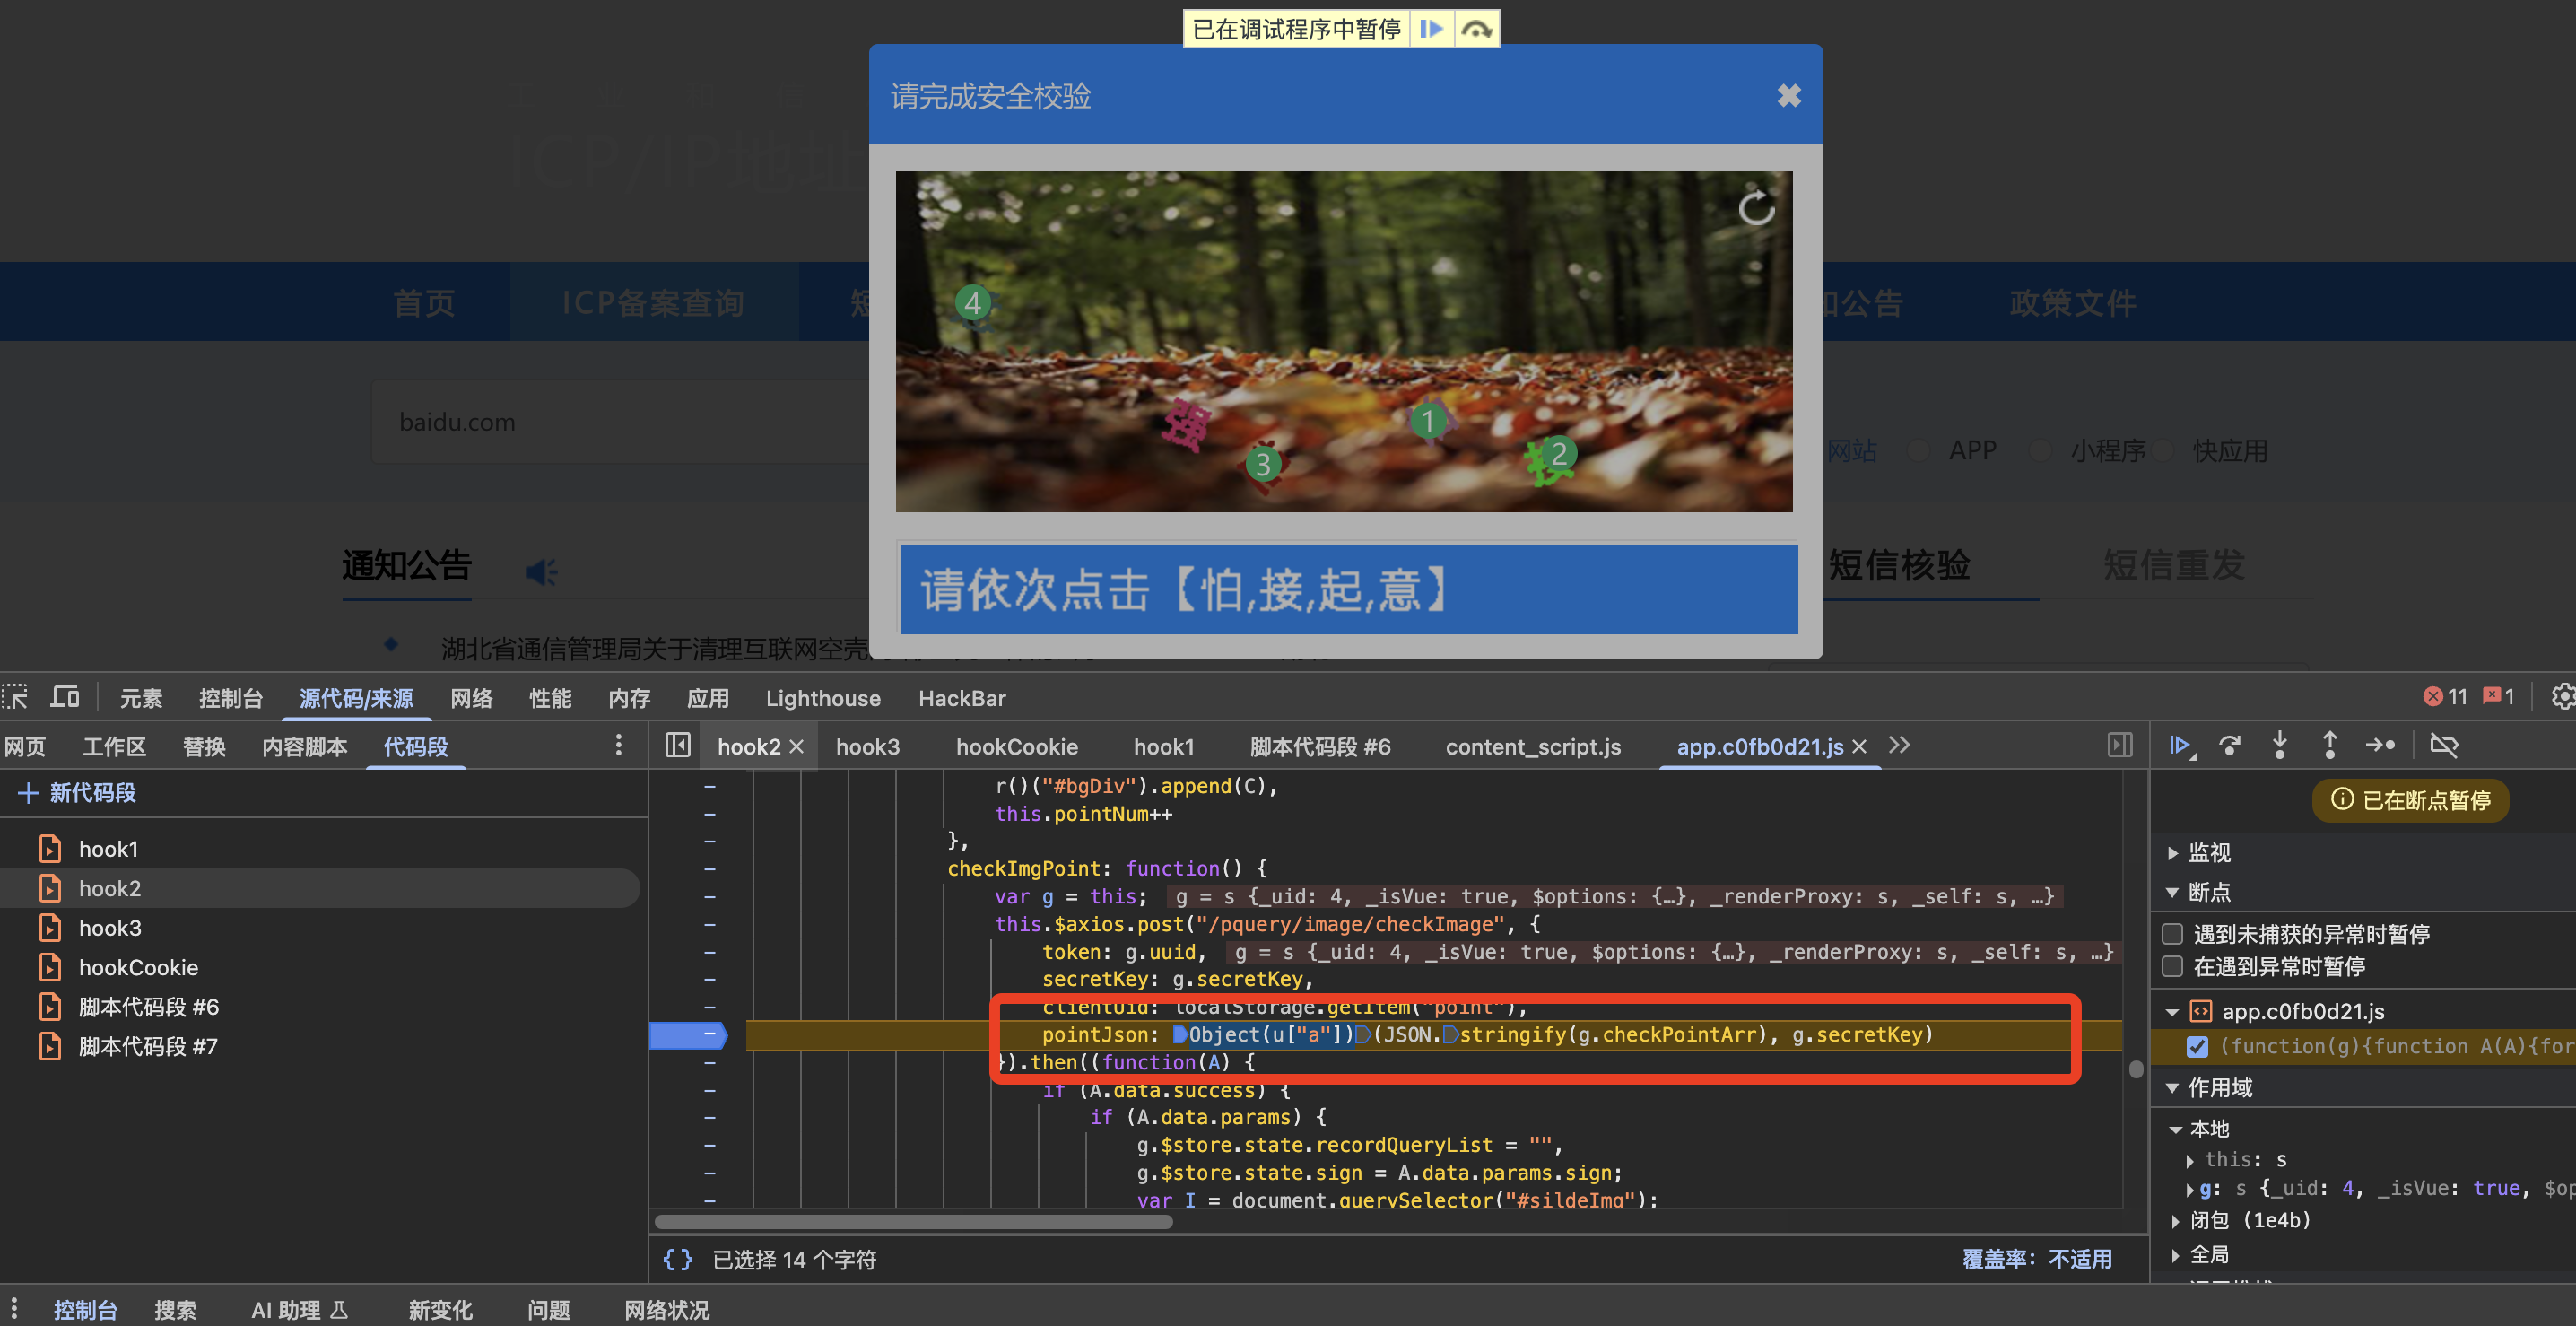Click the step out of function icon
The height and width of the screenshot is (1326, 2576).
point(2330,746)
